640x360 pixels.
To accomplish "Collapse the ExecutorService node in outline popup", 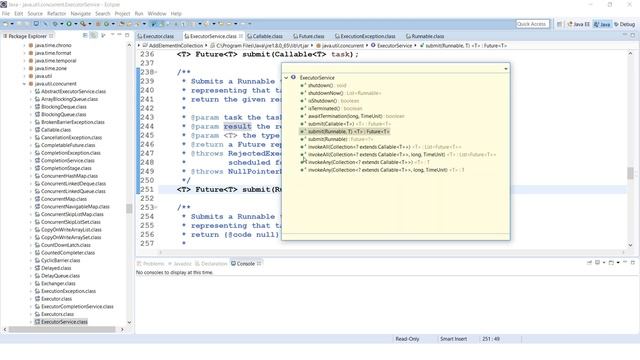I will click(x=286, y=78).
